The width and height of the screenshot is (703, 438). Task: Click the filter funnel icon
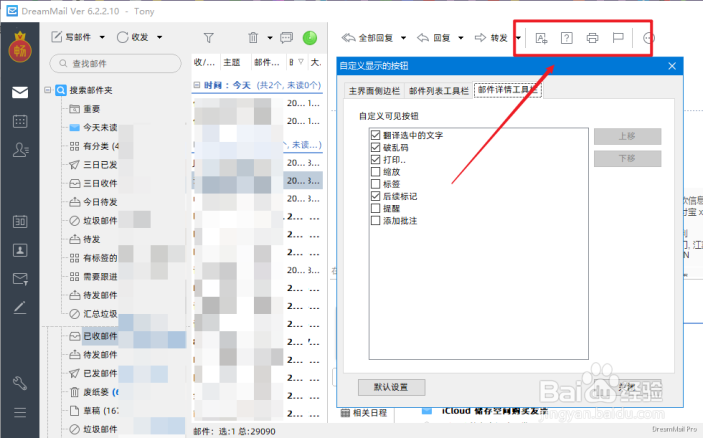(x=208, y=38)
